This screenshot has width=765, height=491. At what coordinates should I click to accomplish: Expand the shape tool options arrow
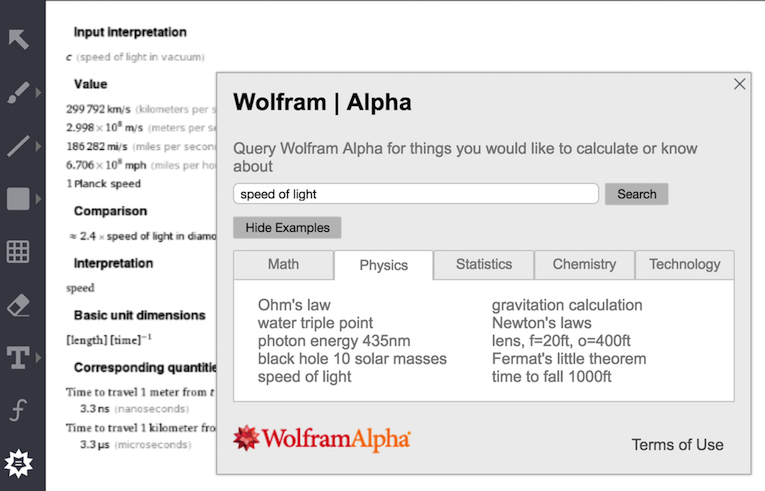[39, 199]
